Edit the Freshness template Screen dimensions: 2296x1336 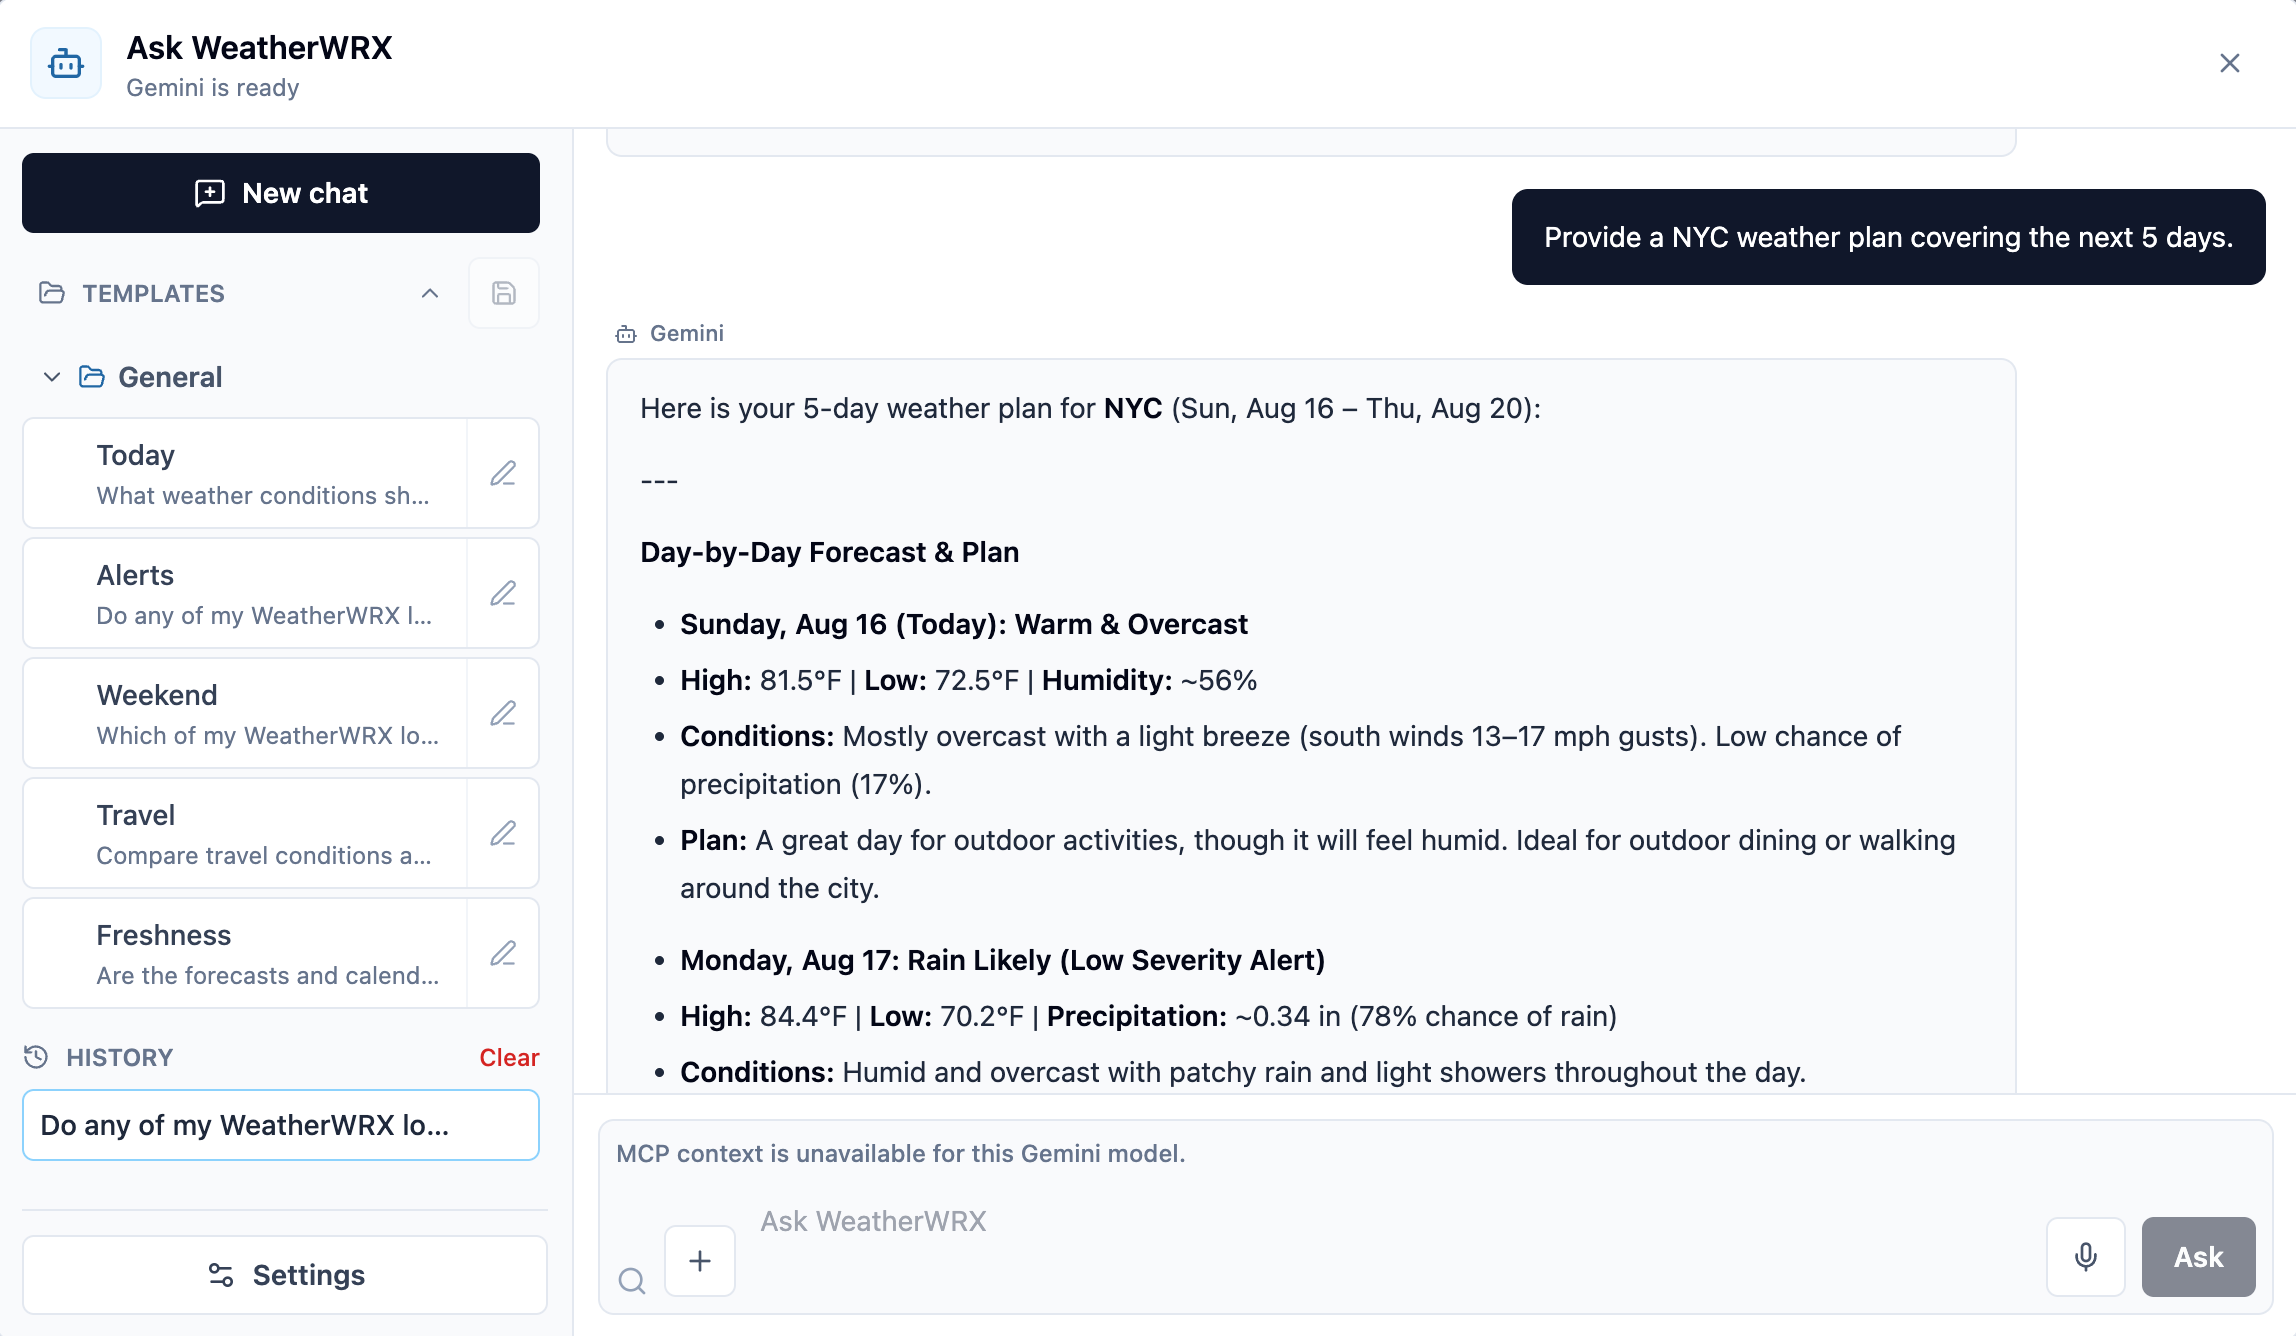[x=503, y=953]
